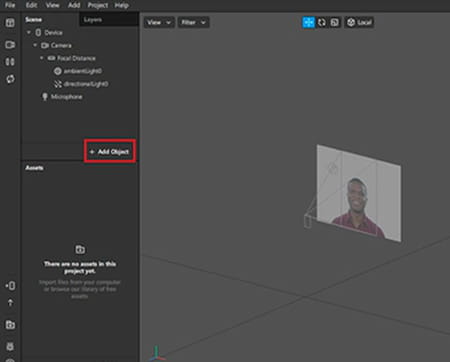Select the Scene panel tab
Viewport: 450px width, 362px height.
pos(34,20)
